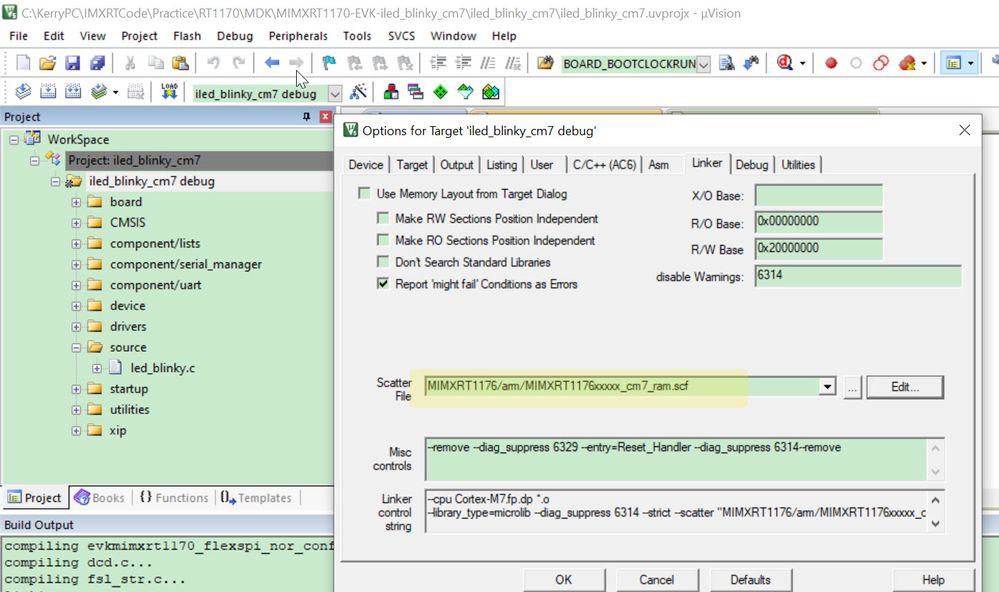The image size is (999, 592).
Task: Click the disable Warnings field
Action: click(858, 275)
